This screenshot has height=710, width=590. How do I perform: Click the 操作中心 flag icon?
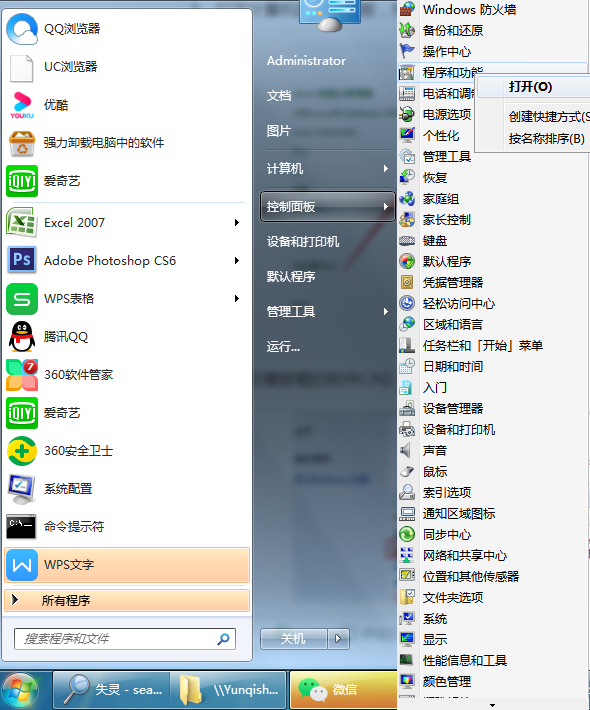pyautogui.click(x=407, y=51)
